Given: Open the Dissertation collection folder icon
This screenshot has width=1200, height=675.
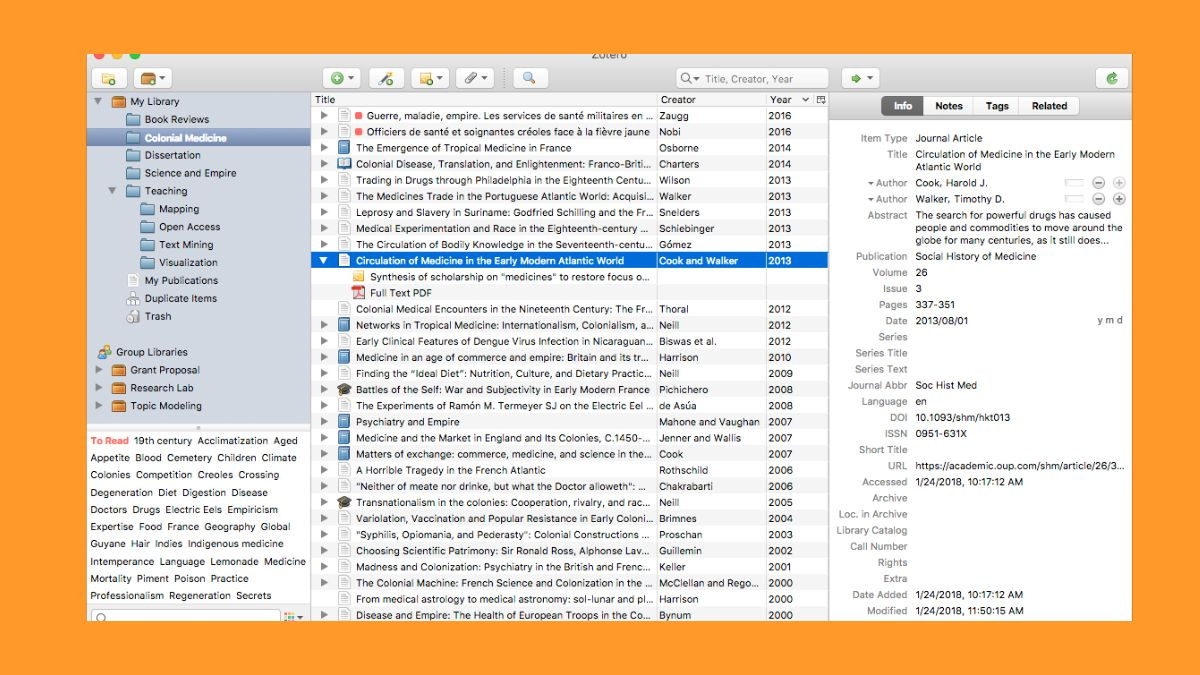Looking at the screenshot, I should click(x=133, y=155).
